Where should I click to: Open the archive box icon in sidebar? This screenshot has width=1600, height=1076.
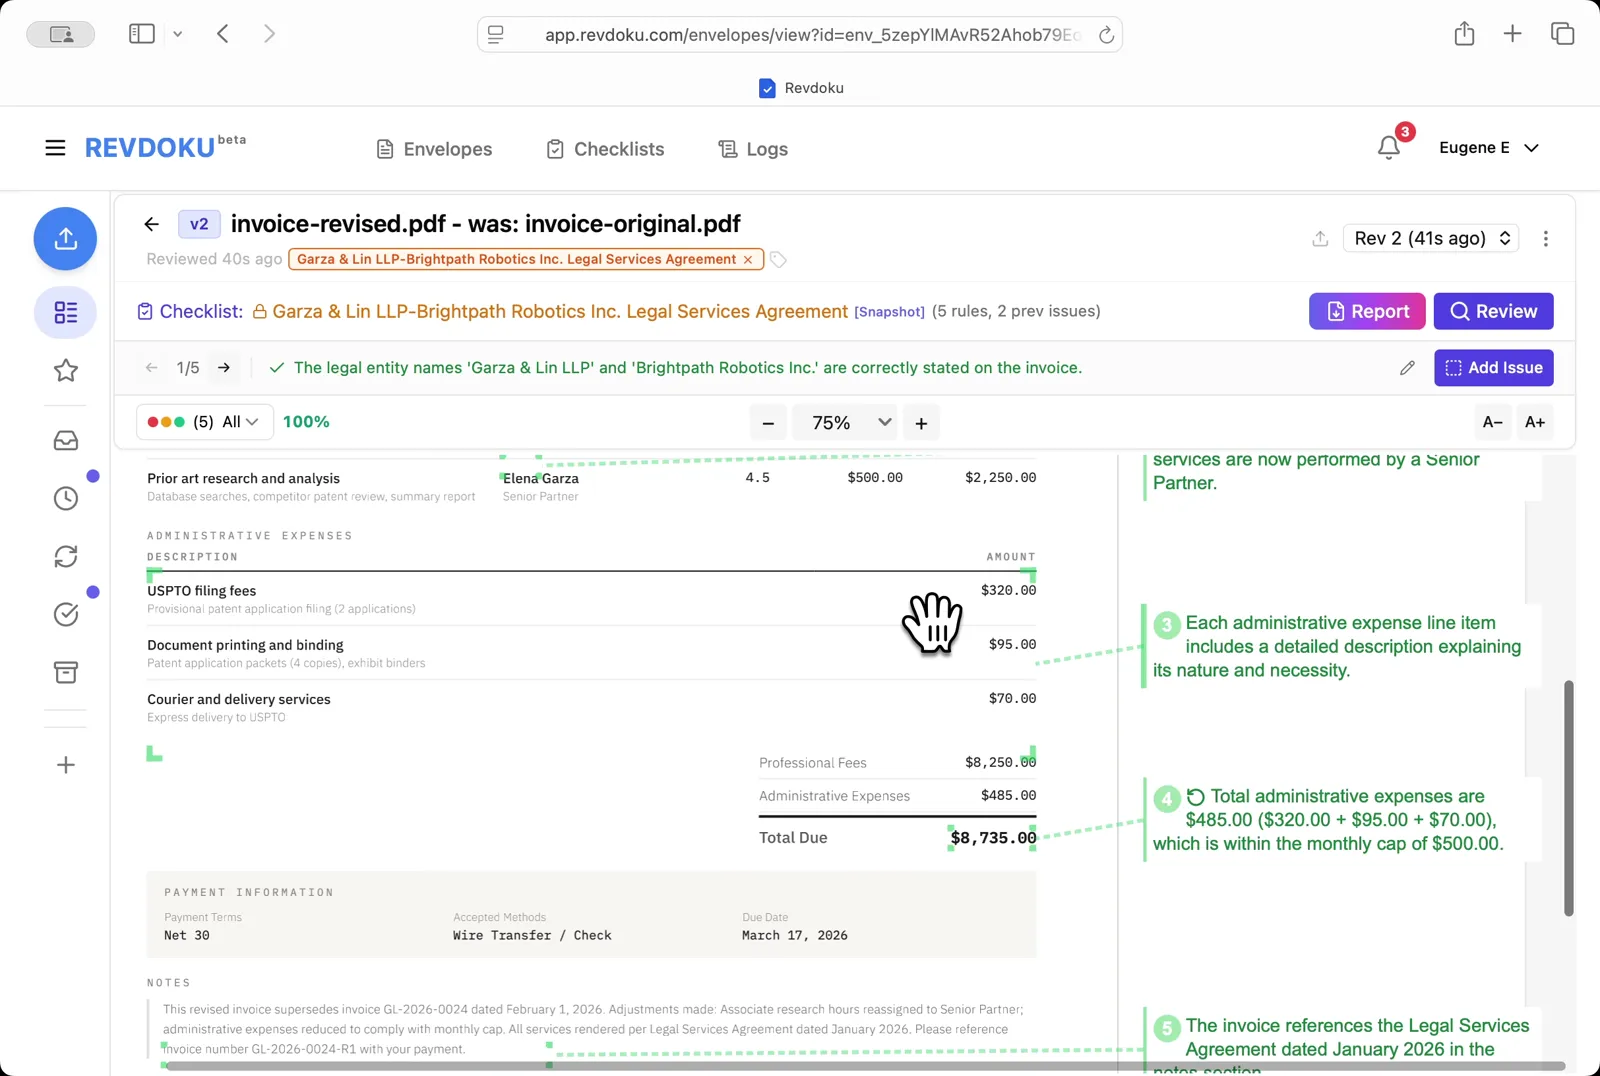pos(65,672)
